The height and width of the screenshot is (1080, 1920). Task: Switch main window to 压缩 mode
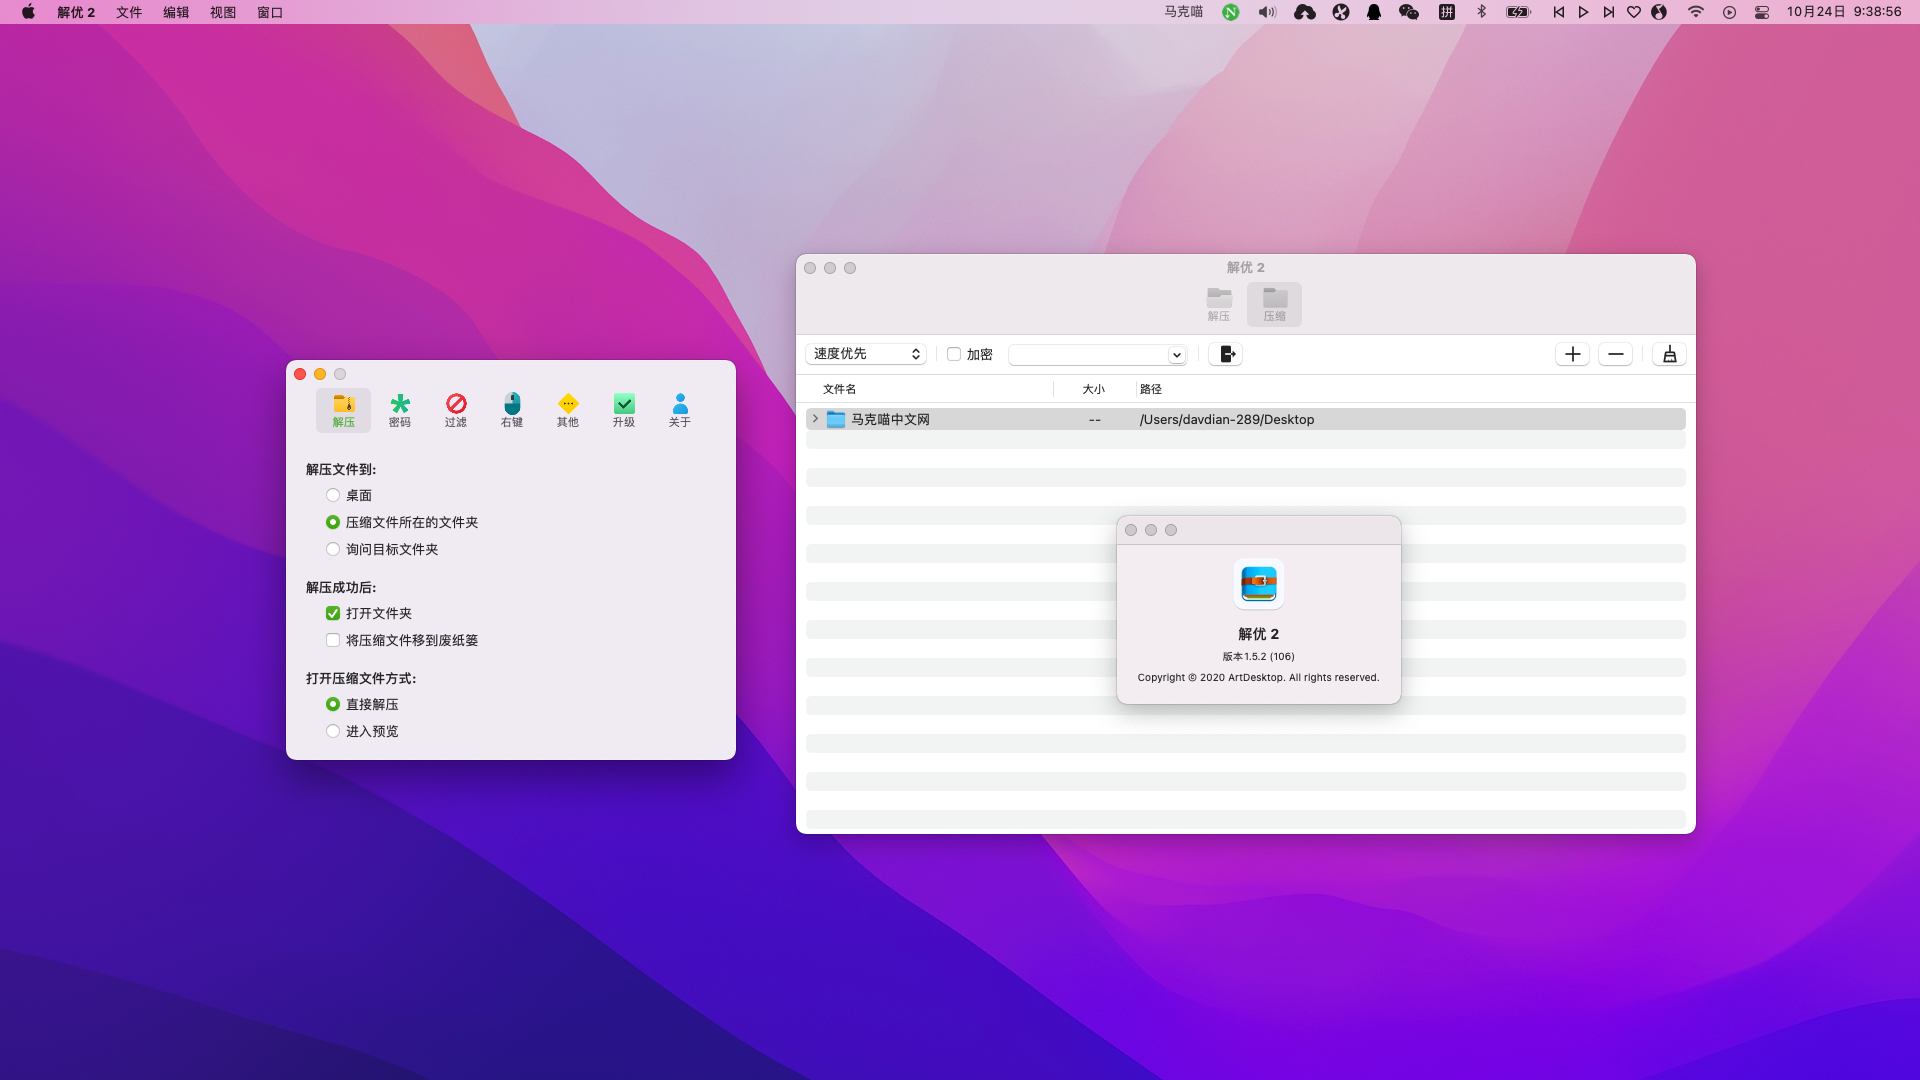[x=1274, y=304]
